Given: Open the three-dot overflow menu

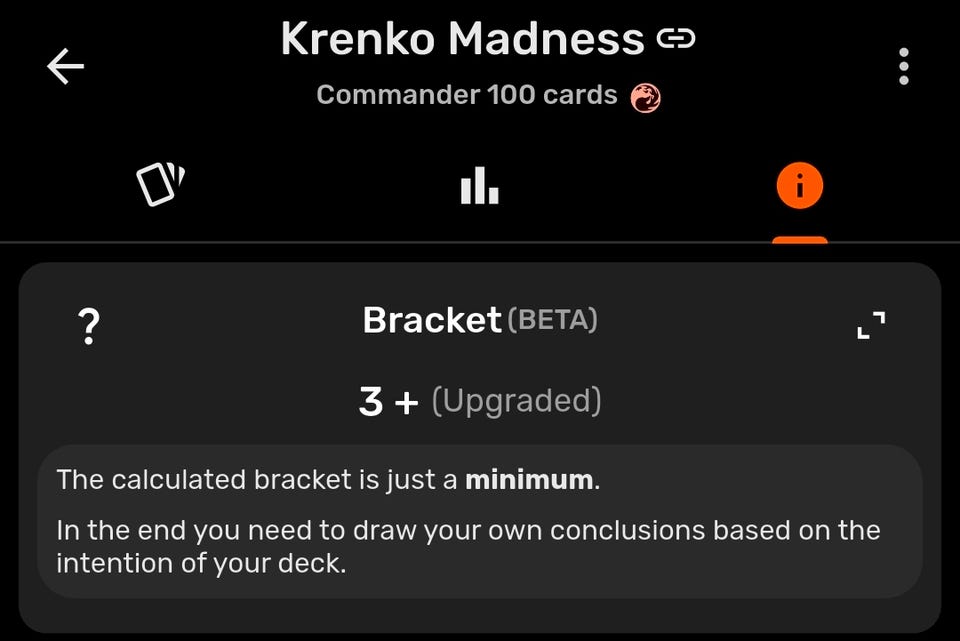Looking at the screenshot, I should 904,66.
